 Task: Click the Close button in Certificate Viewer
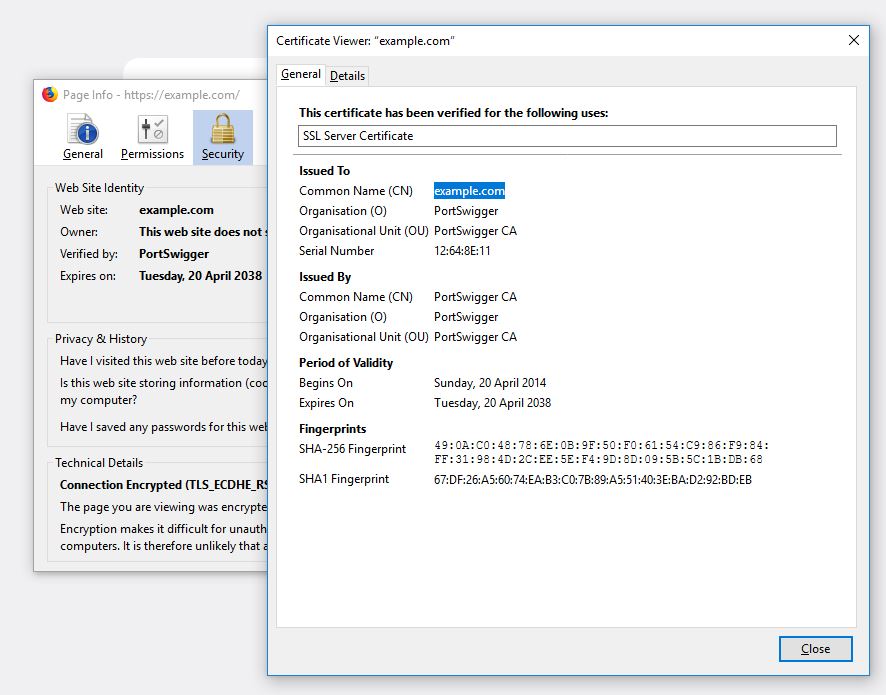(815, 649)
